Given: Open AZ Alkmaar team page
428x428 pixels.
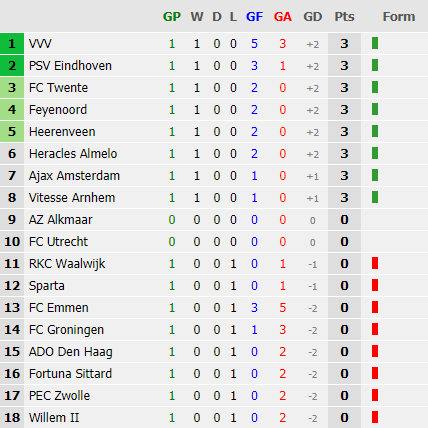Looking at the screenshot, I should 61,220.
